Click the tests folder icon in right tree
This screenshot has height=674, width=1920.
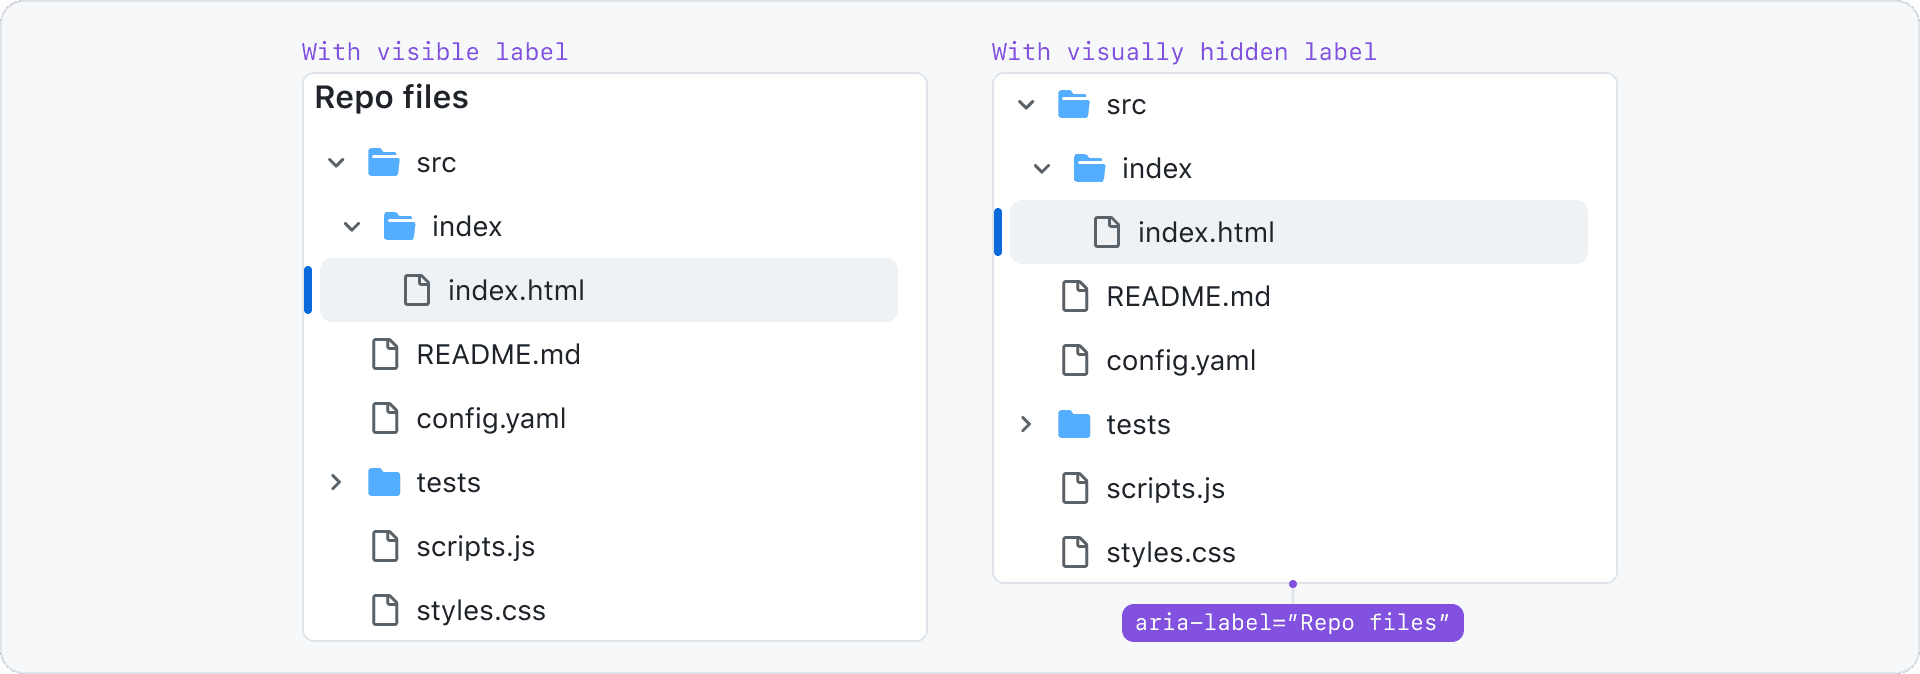tap(1074, 424)
